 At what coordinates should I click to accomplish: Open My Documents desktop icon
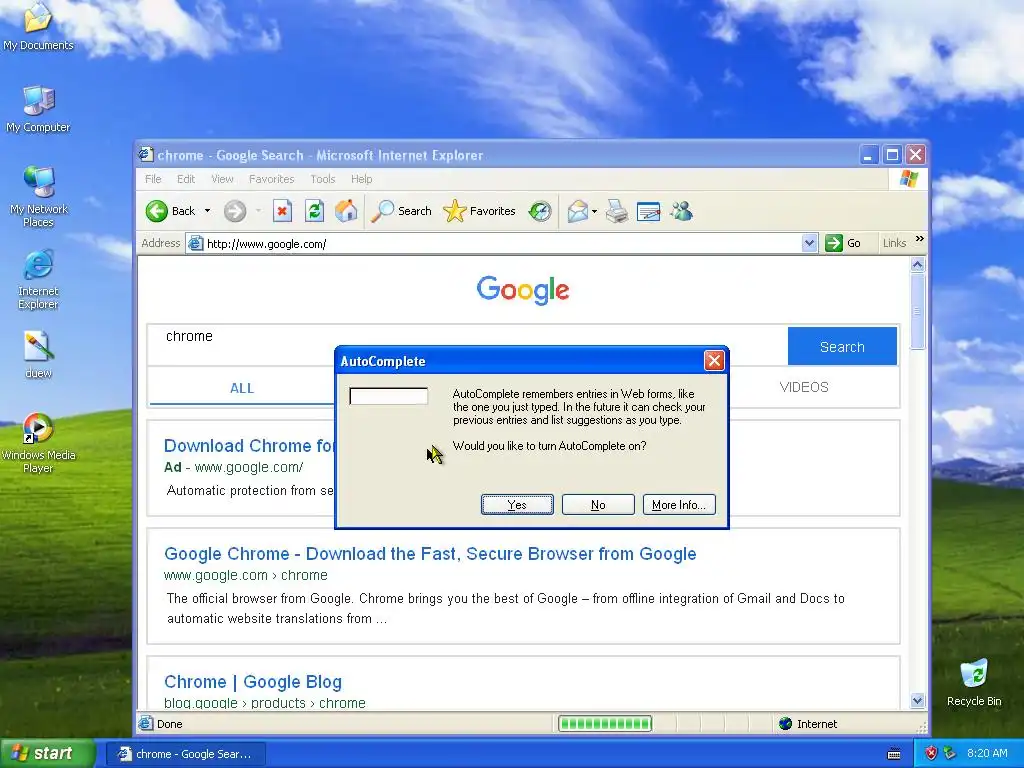[38, 27]
